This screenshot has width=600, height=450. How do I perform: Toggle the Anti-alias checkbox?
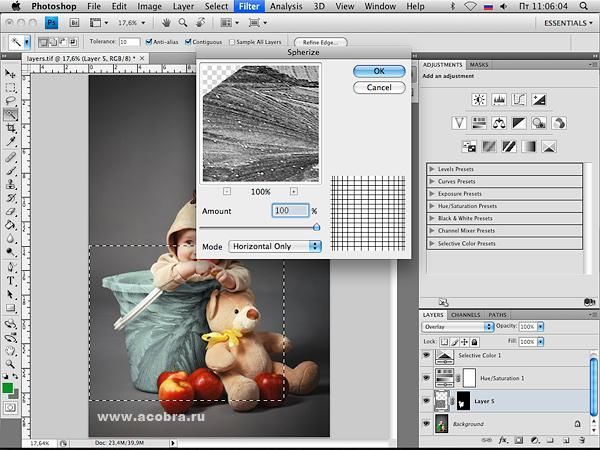pos(148,42)
